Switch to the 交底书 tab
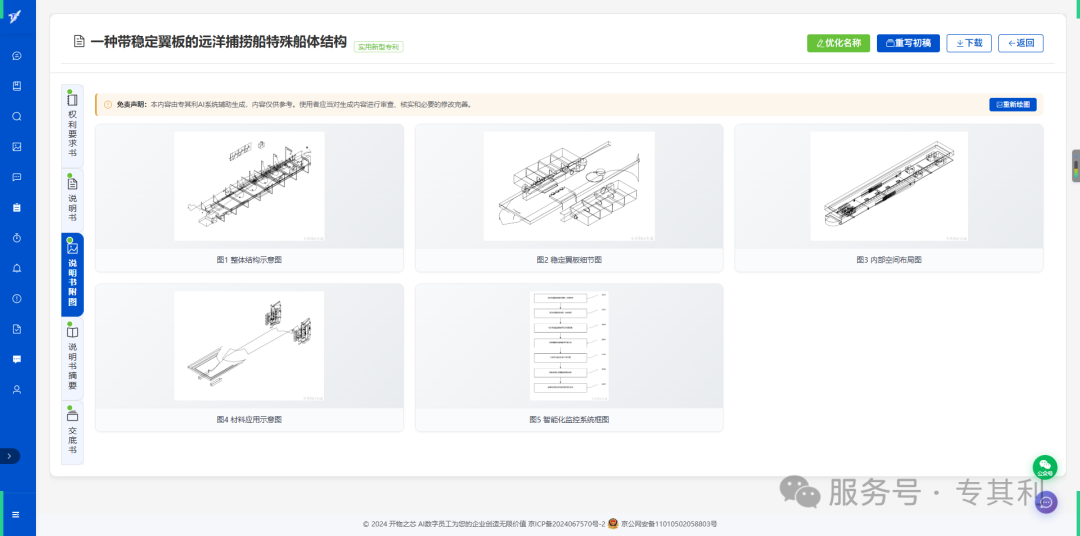The image size is (1080, 536). click(72, 433)
